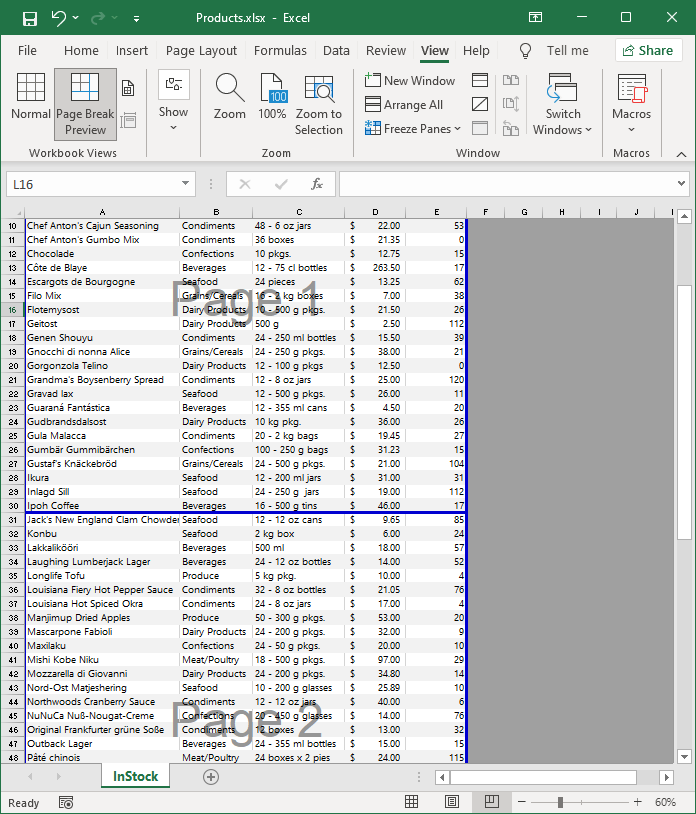Click the Tell me search box

[567, 50]
